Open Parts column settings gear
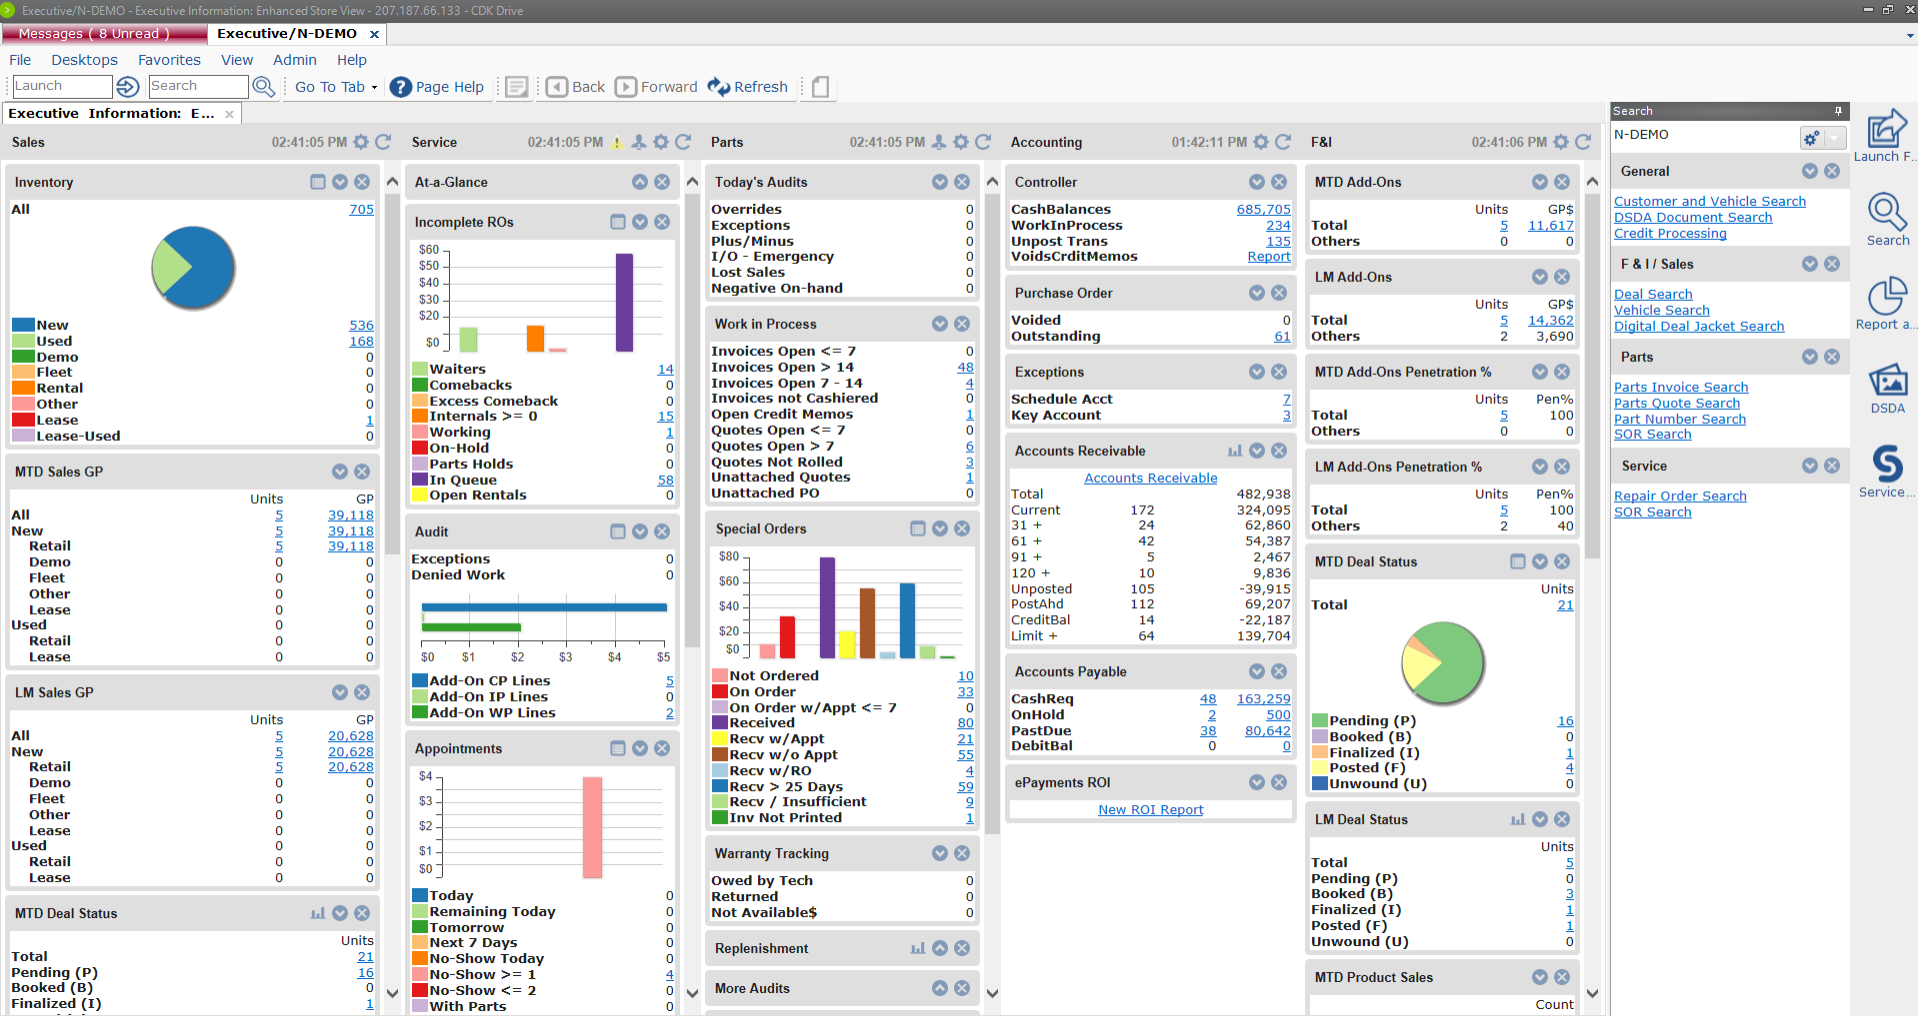The width and height of the screenshot is (1918, 1016). click(x=961, y=142)
